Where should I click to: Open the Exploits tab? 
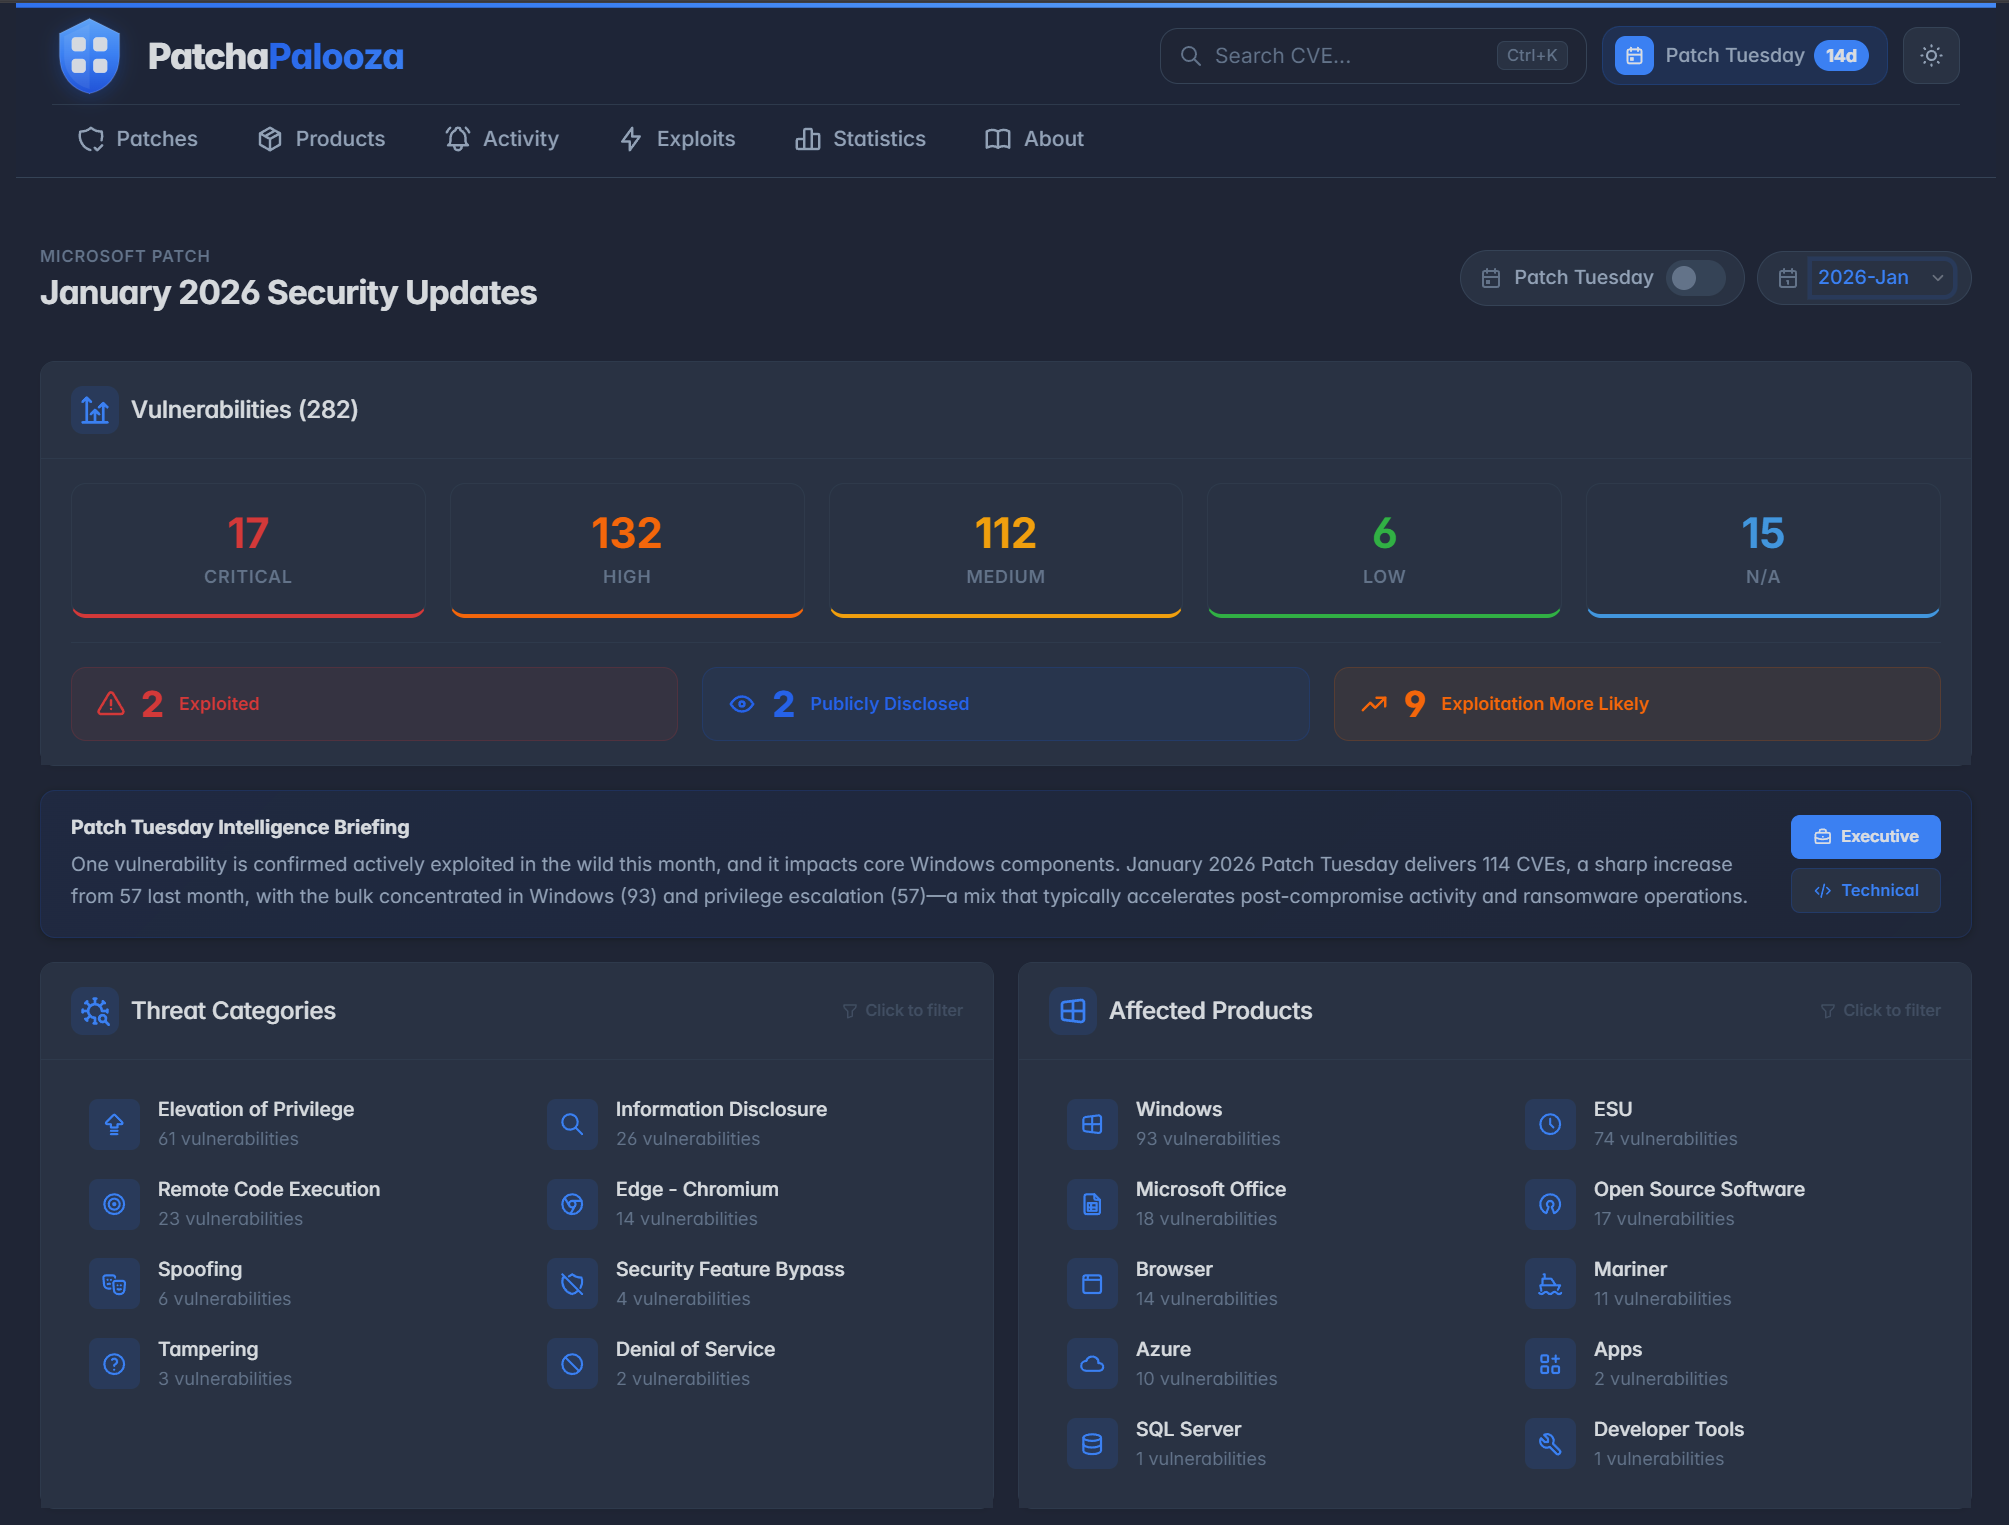click(x=677, y=139)
